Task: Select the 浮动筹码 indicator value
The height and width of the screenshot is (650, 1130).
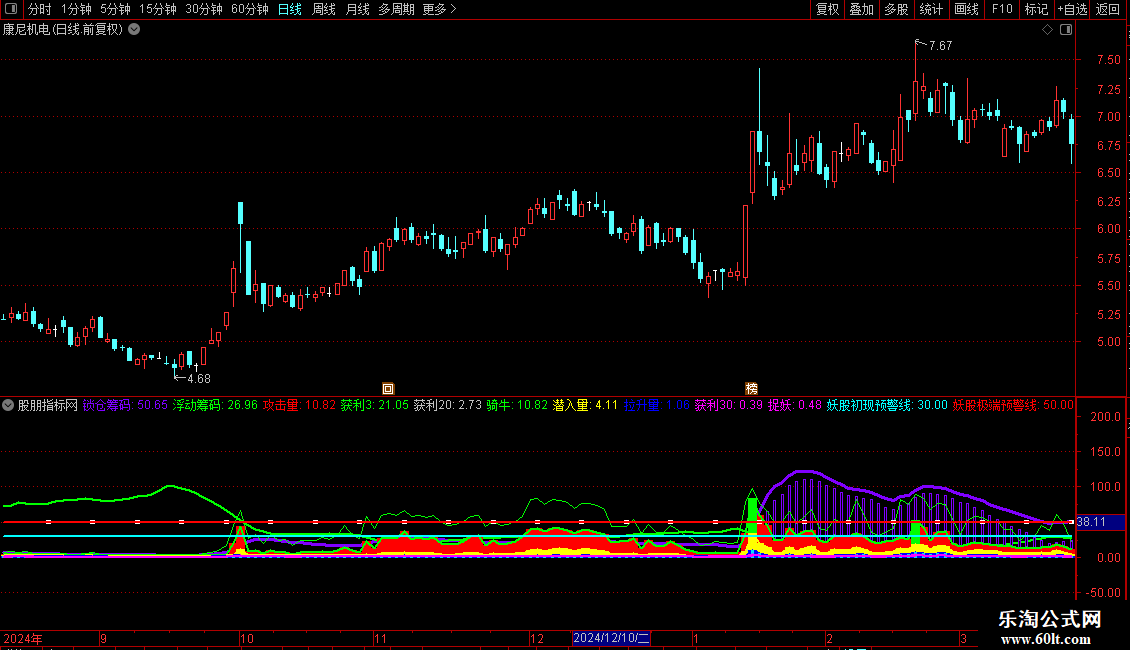Action: point(215,406)
